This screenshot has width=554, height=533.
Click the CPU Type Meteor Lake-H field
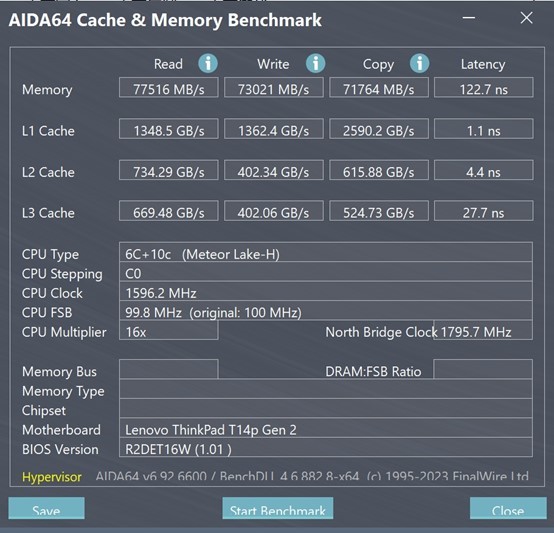point(326,252)
